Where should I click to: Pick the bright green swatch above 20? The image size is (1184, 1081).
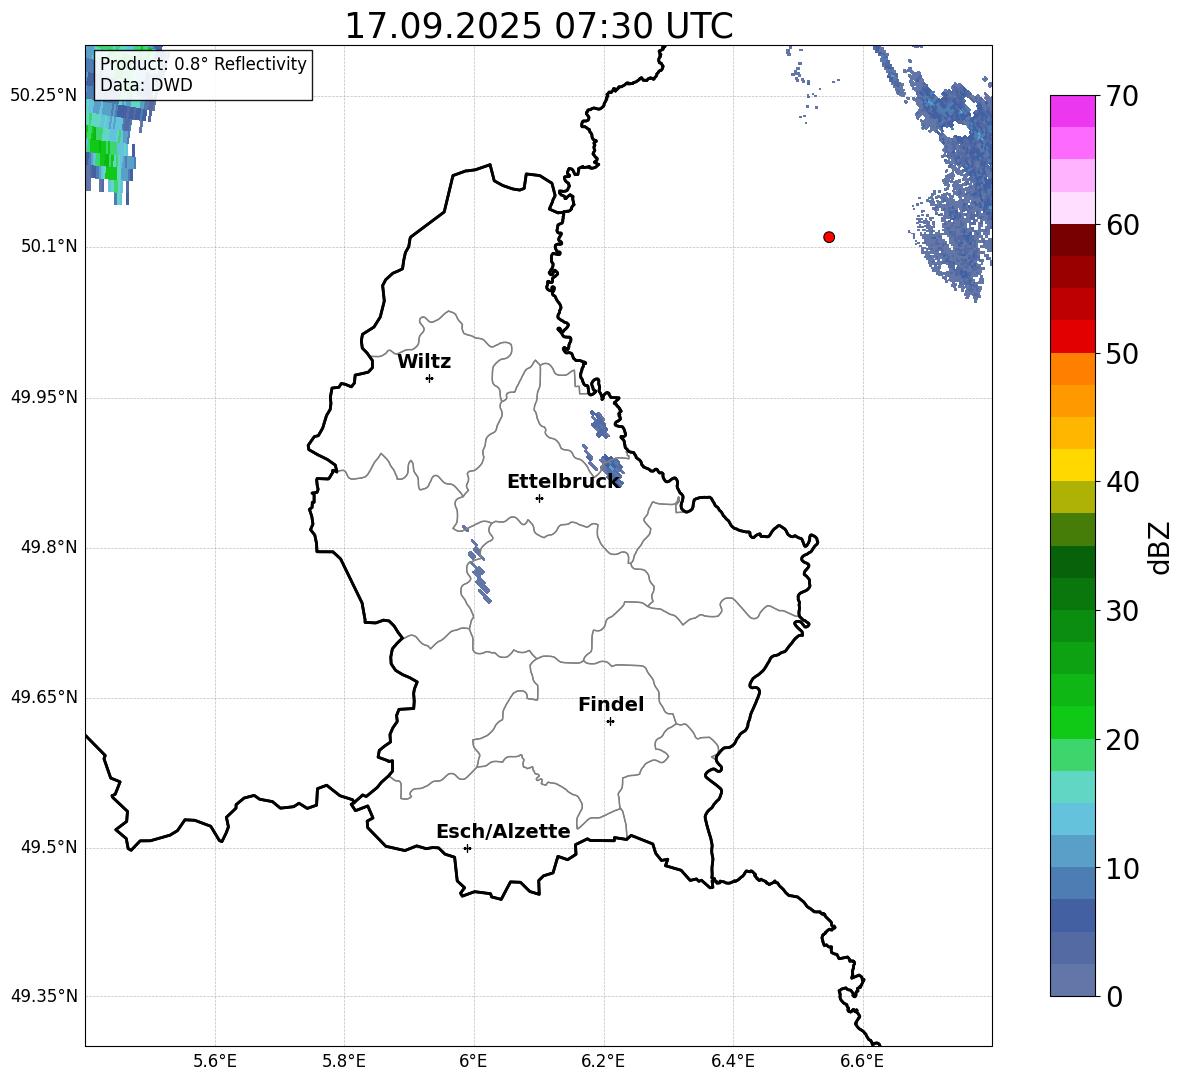click(x=1072, y=722)
